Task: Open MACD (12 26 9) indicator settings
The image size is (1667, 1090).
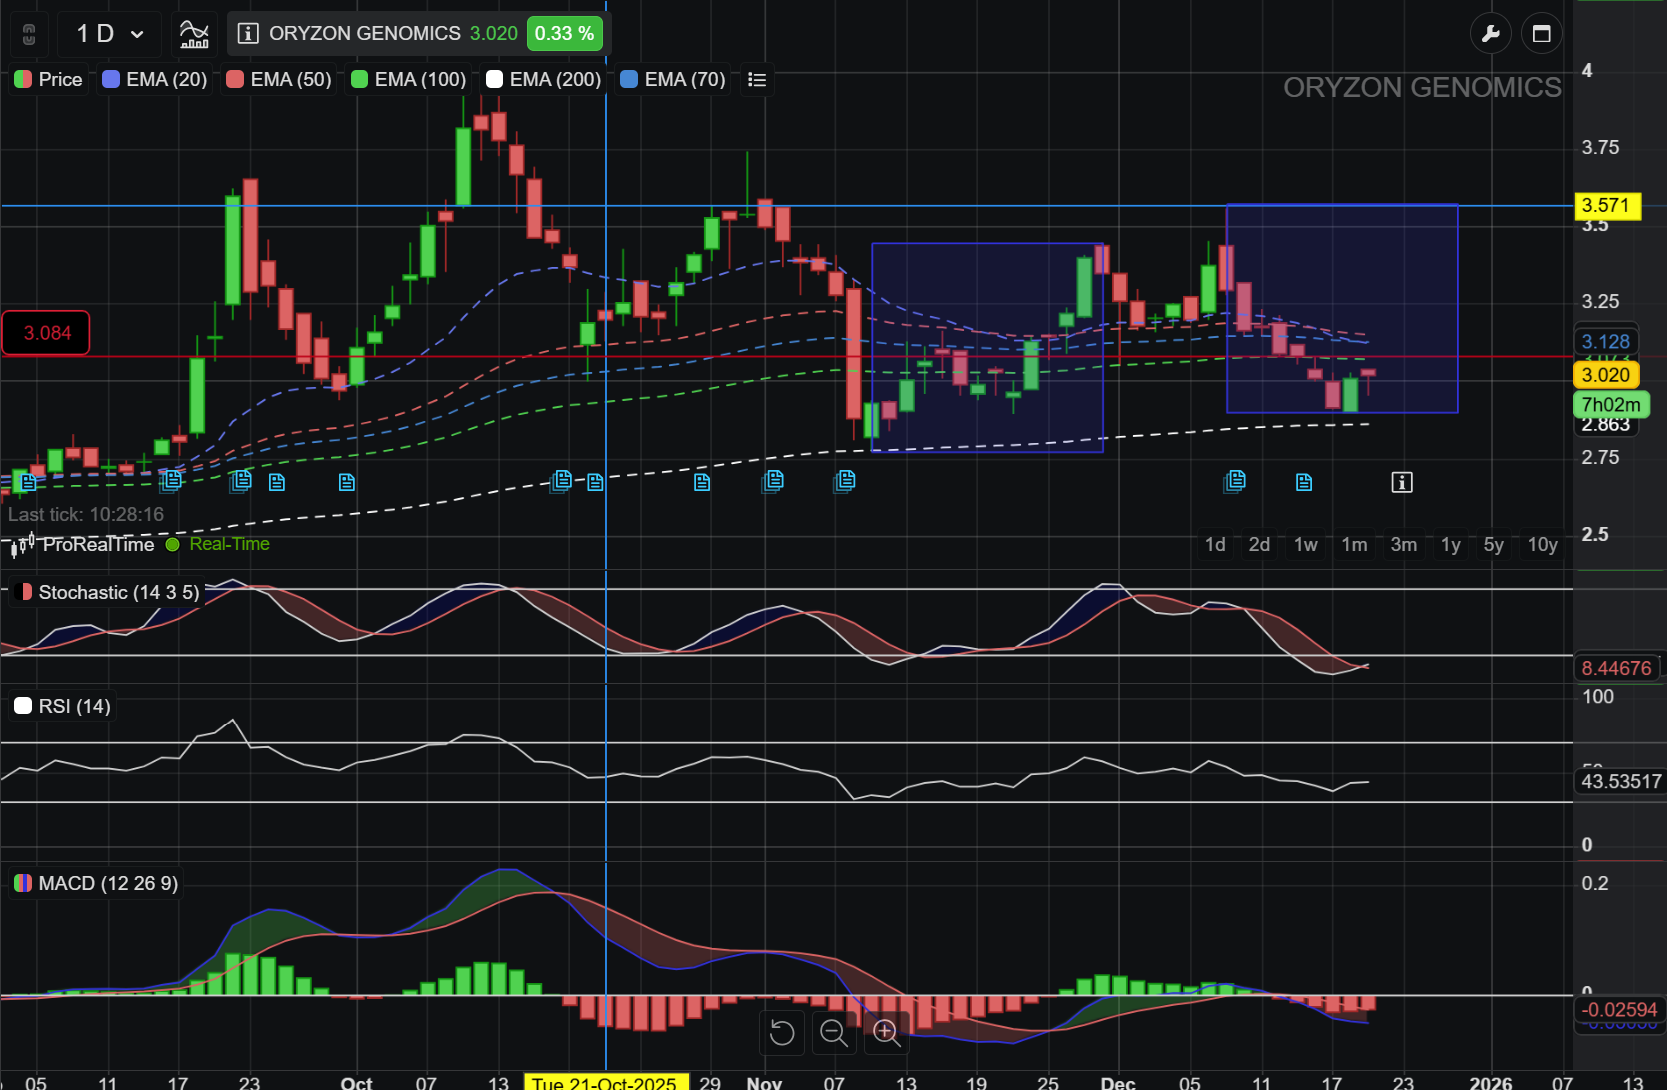Action: pos(96,883)
